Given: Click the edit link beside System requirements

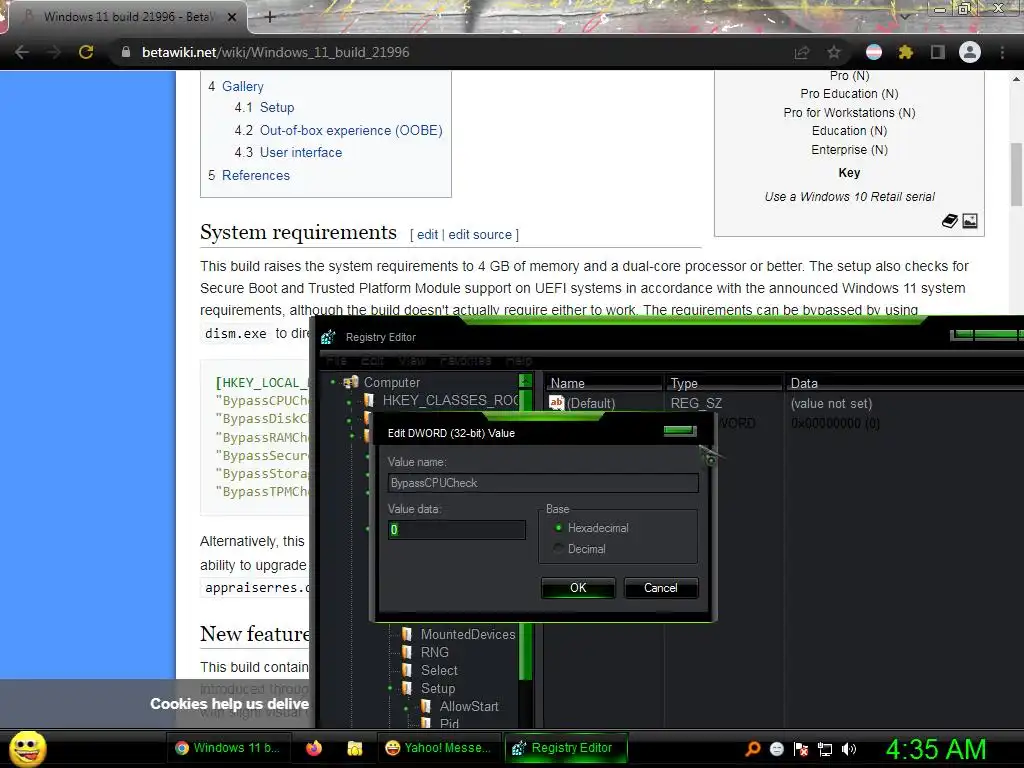Looking at the screenshot, I should tap(428, 234).
